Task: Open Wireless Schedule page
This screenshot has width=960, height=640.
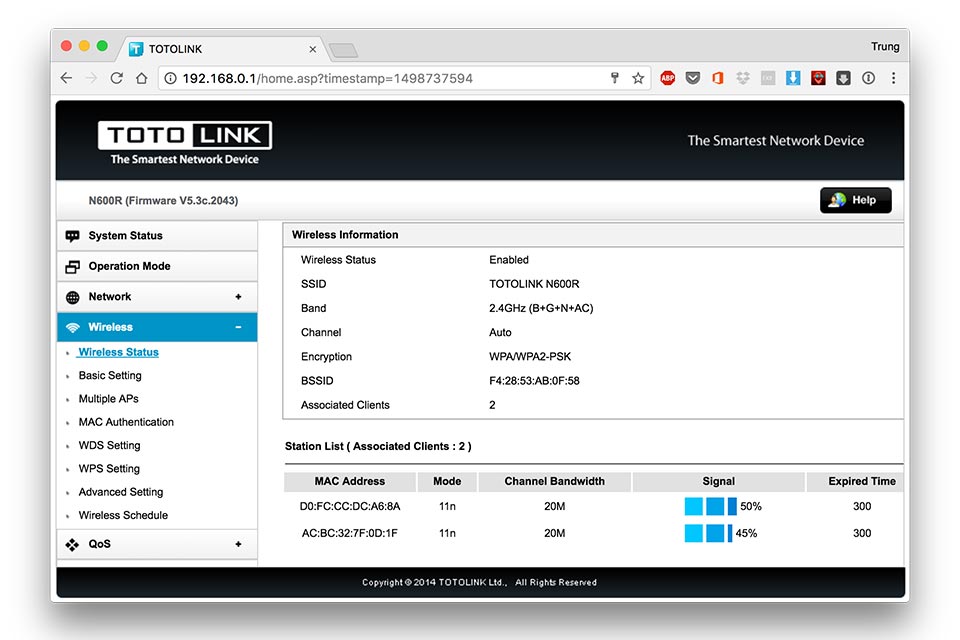Action: pos(123,515)
